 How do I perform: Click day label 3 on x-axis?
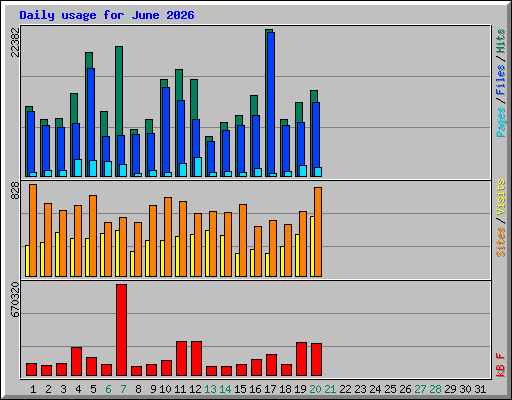63,389
